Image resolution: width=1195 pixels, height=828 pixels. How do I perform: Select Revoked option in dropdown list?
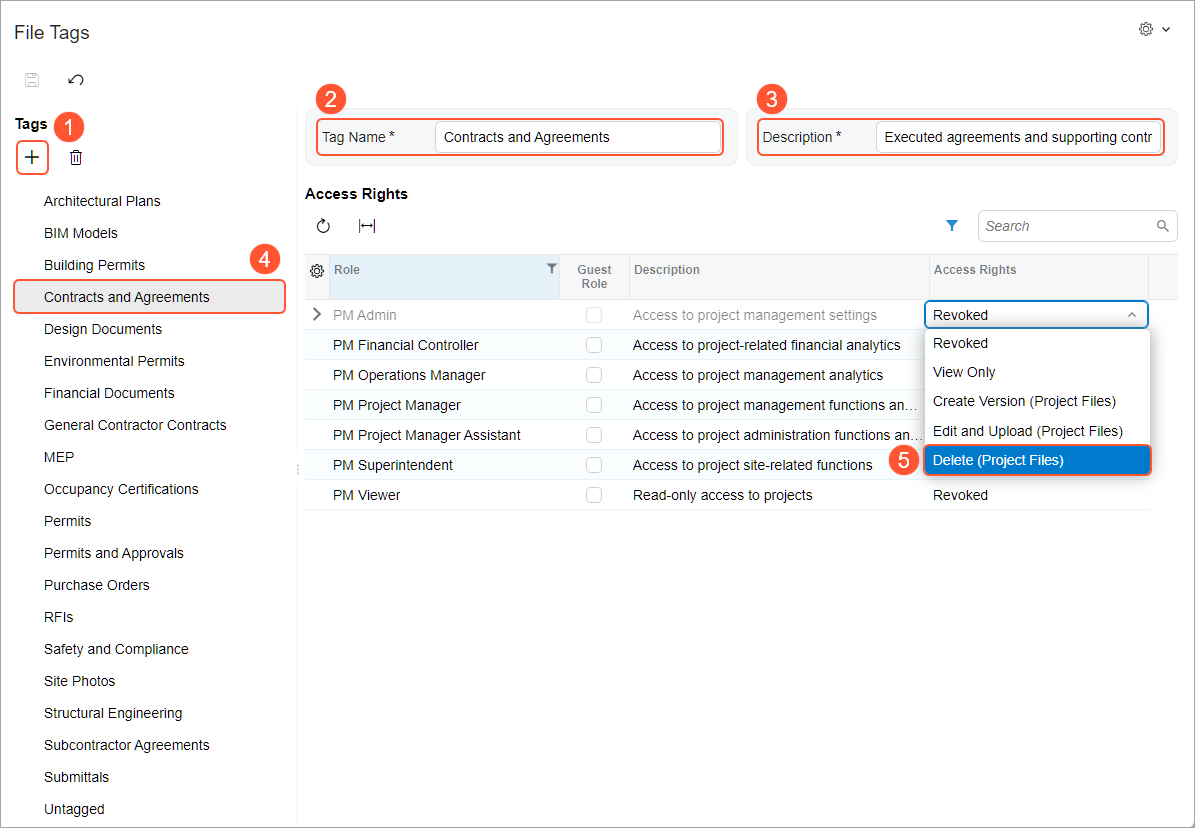[x=1036, y=343]
